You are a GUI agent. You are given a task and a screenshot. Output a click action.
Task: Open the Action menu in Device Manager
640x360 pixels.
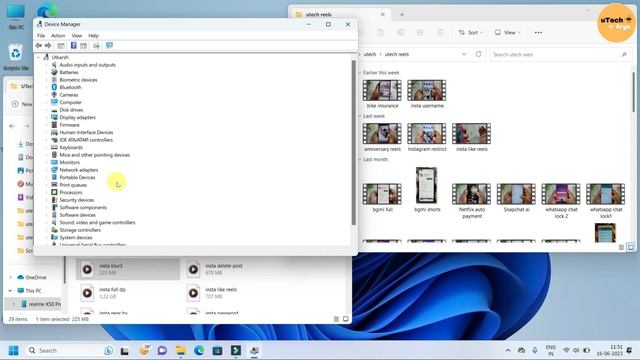click(58, 36)
